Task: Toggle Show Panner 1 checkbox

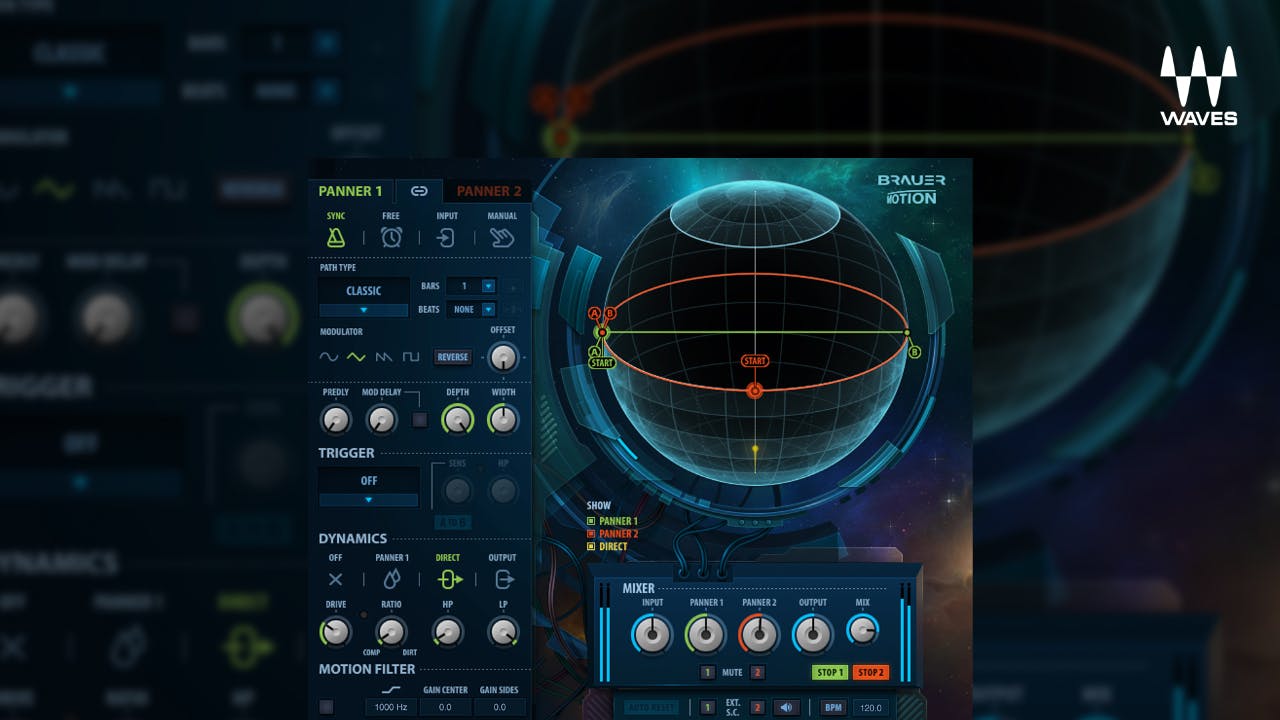Action: pos(591,521)
